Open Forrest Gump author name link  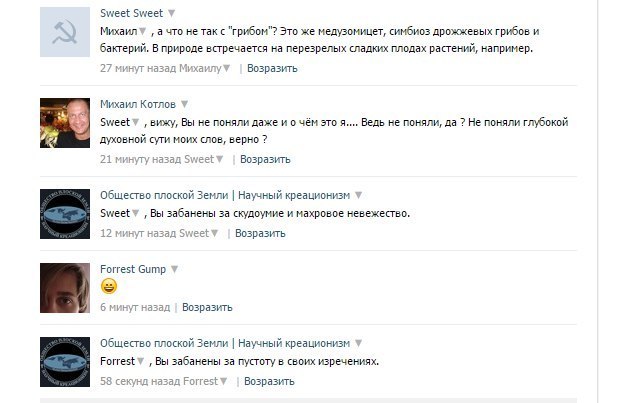[133, 269]
